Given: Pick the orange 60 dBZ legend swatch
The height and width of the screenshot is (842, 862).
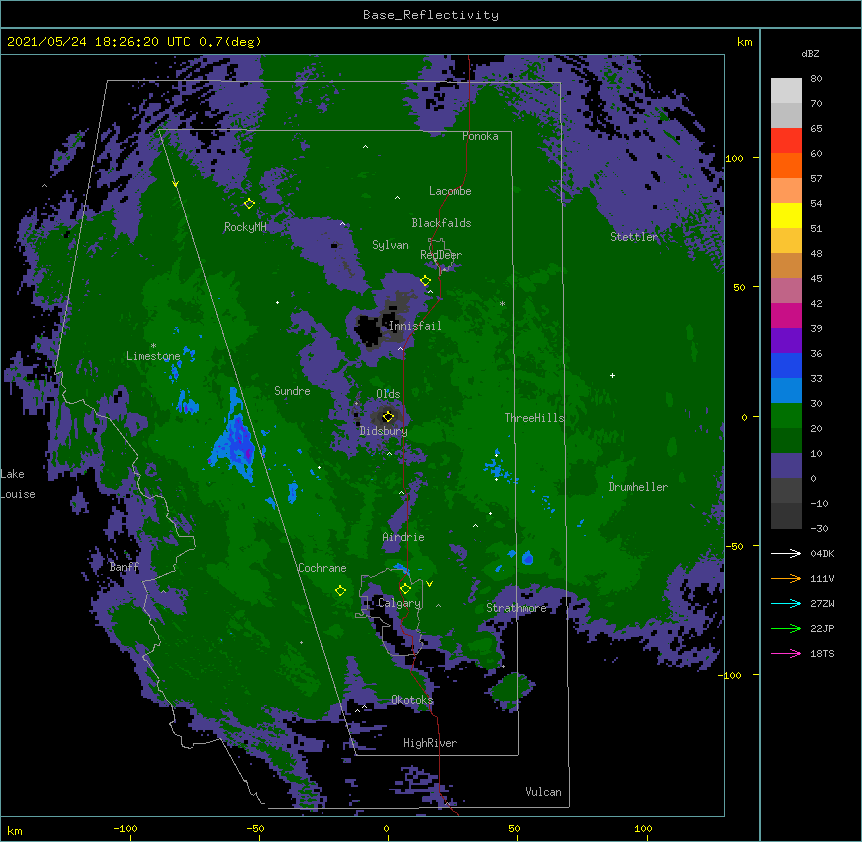Looking at the screenshot, I should 786,165.
